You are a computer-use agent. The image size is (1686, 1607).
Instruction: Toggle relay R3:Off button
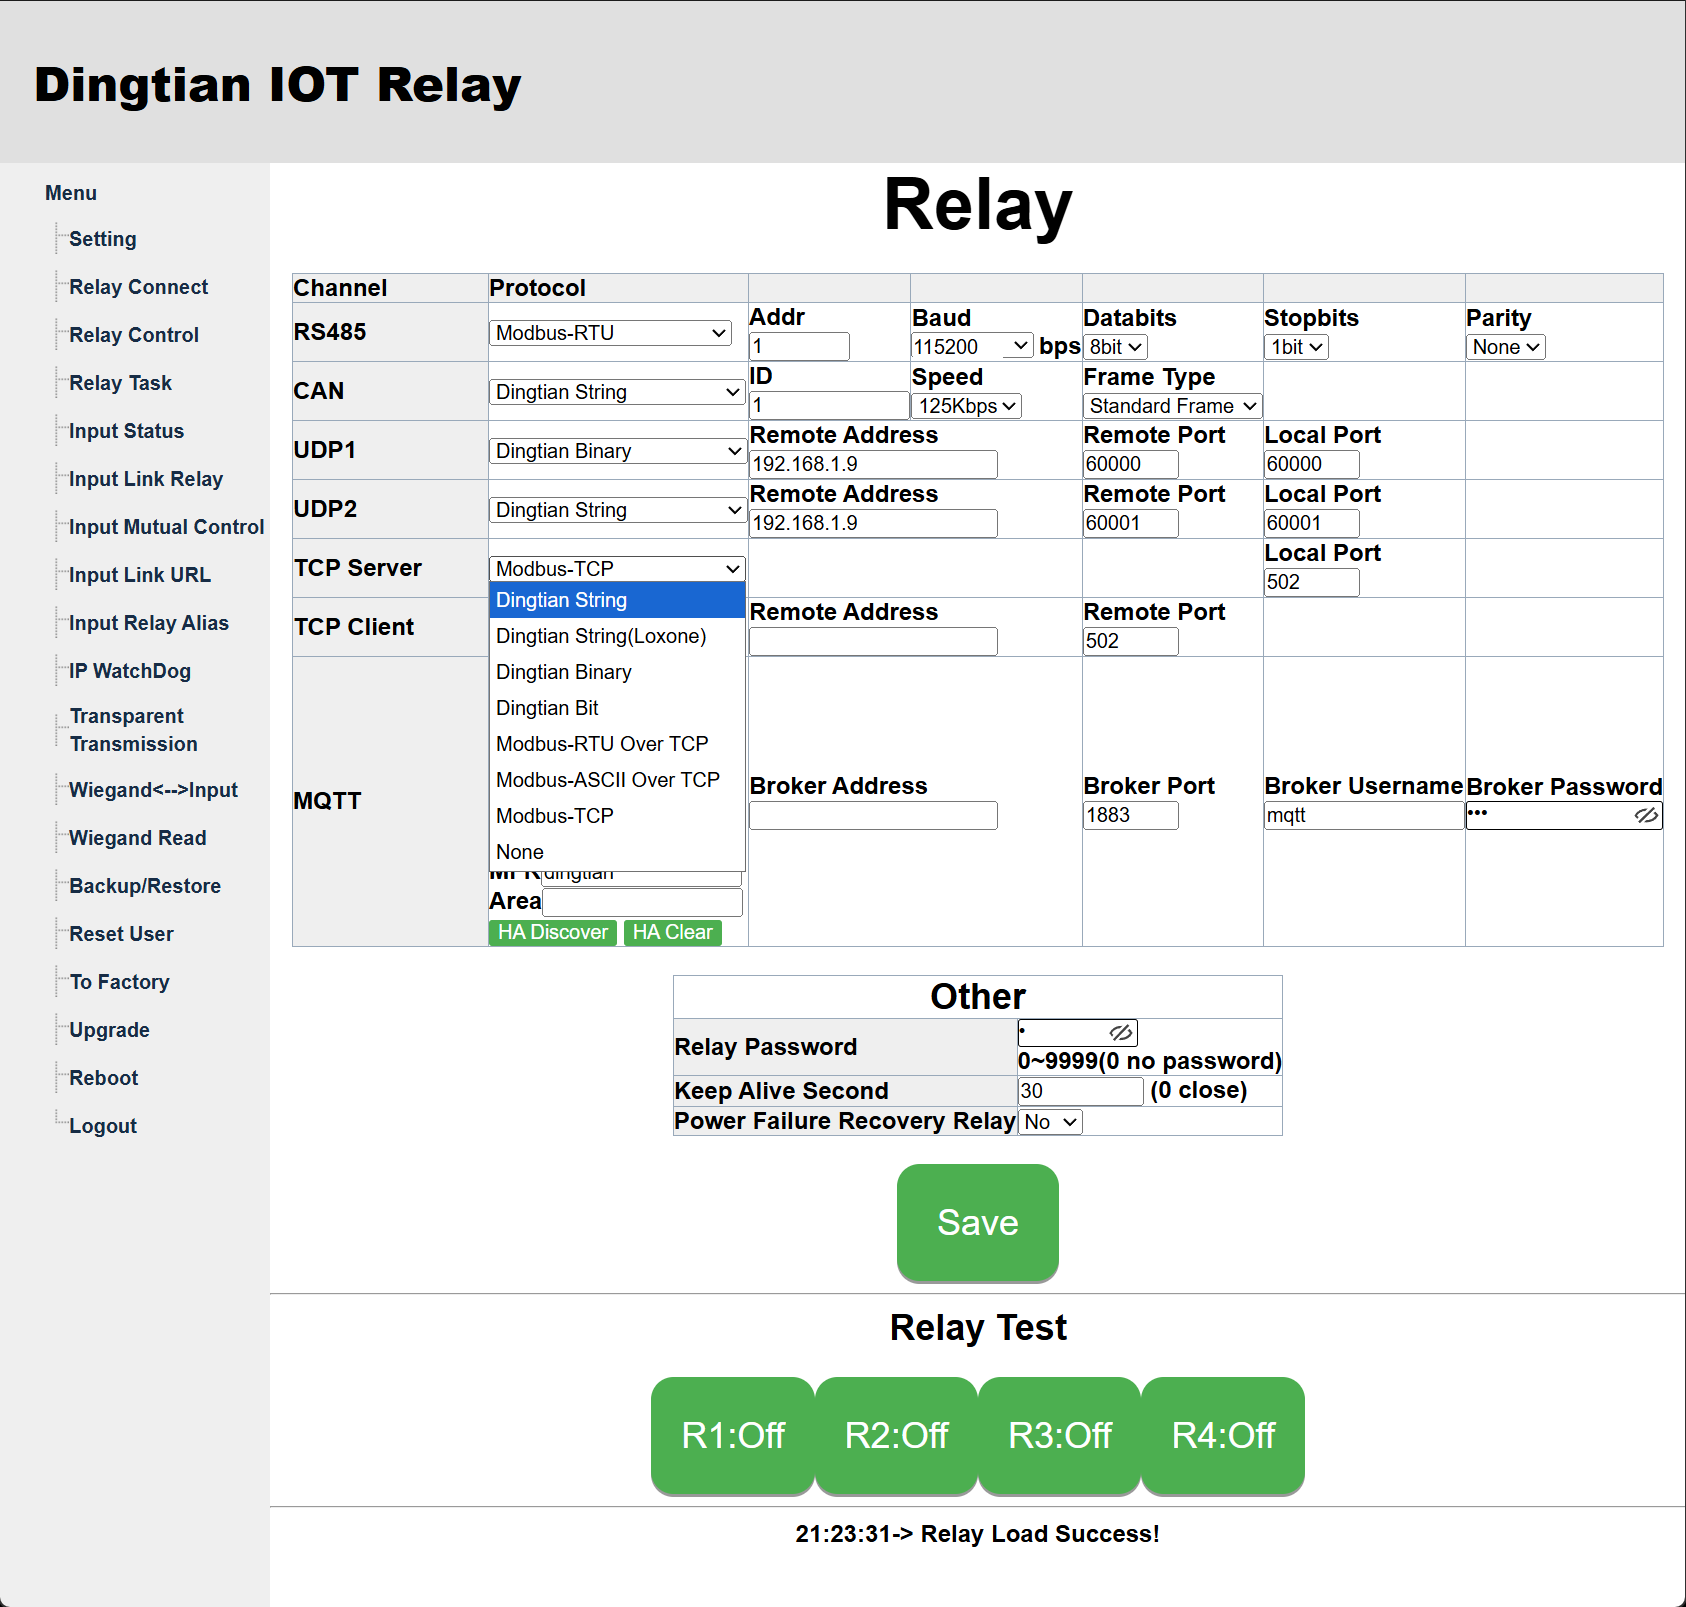pyautogui.click(x=1060, y=1435)
